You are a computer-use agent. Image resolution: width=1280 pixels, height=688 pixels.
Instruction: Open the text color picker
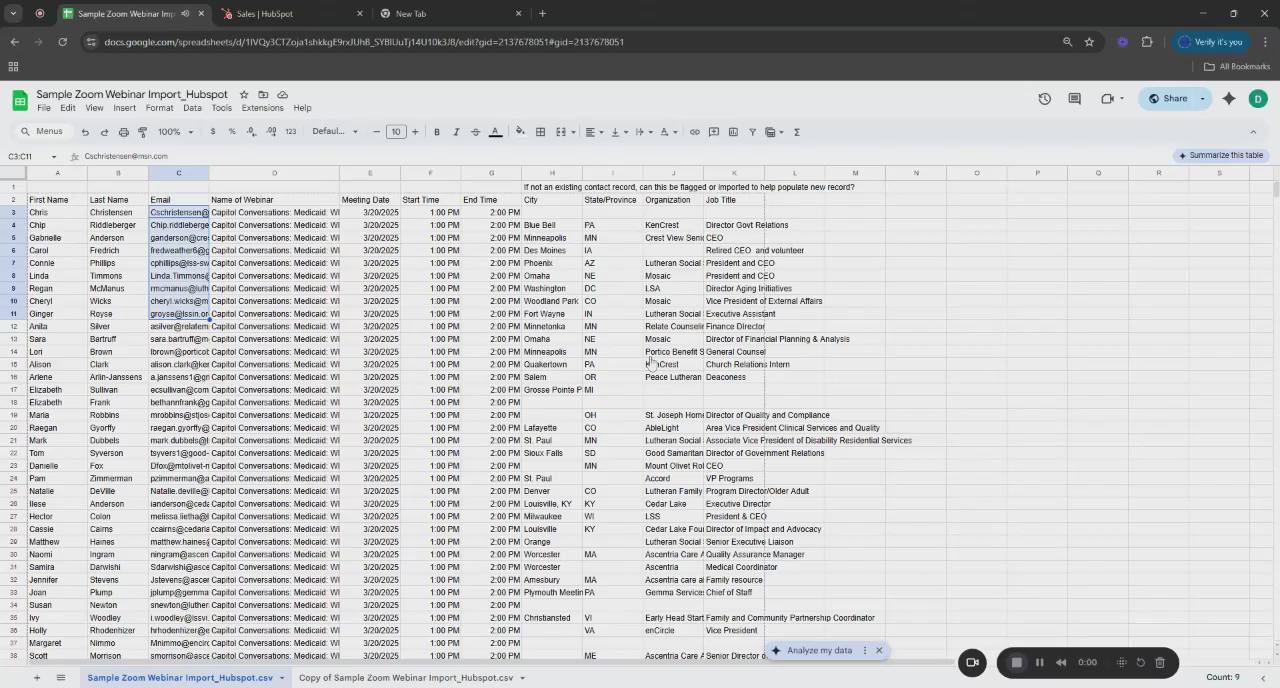[x=494, y=132]
